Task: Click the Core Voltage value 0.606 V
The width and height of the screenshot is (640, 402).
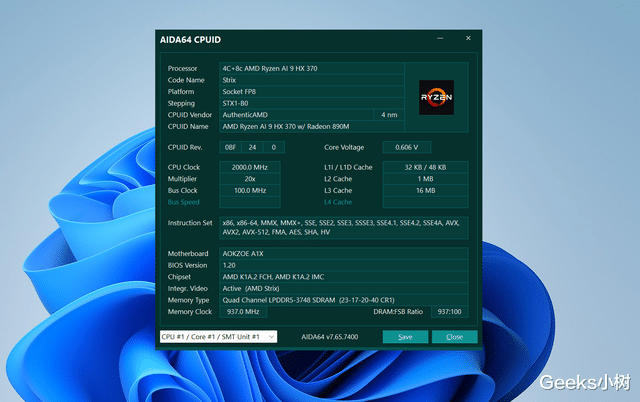Action: (407, 147)
